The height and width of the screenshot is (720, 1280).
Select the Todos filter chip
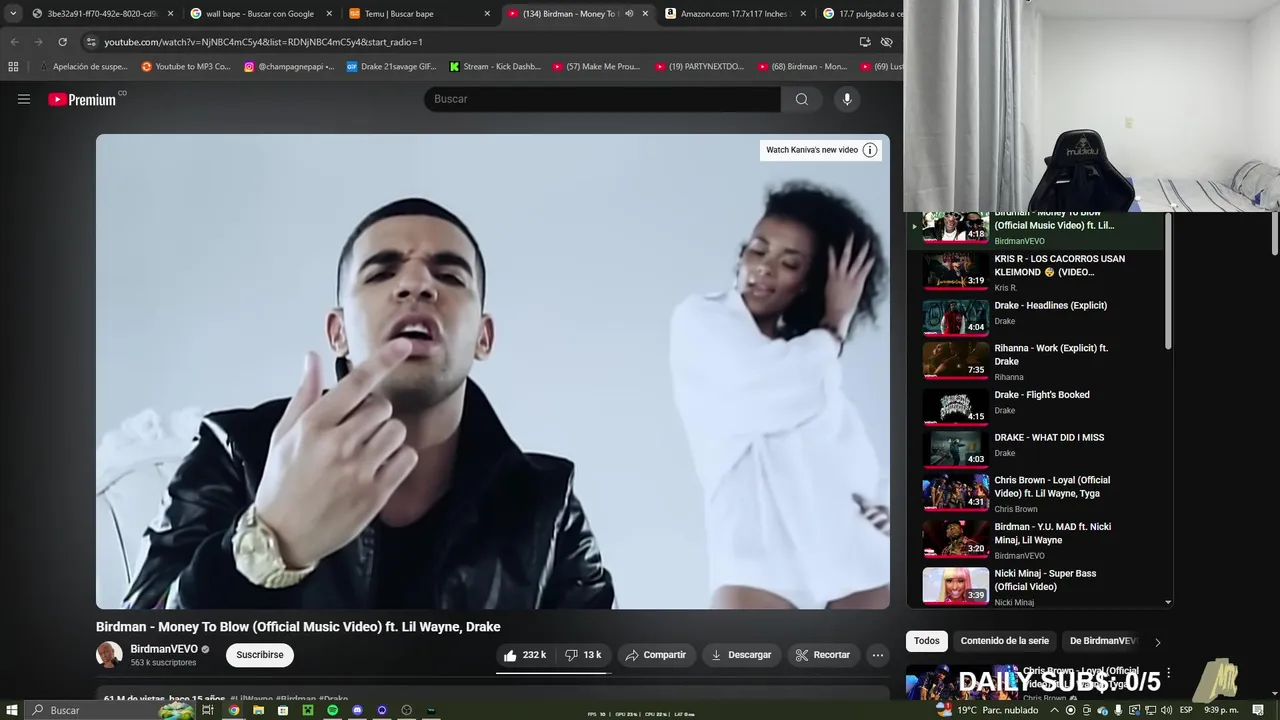[927, 641]
